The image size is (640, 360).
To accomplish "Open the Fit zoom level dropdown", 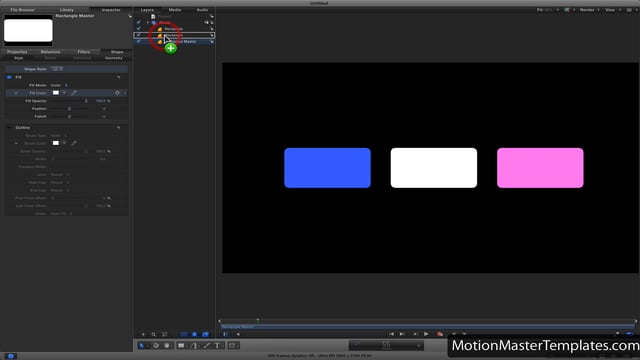I will [548, 10].
